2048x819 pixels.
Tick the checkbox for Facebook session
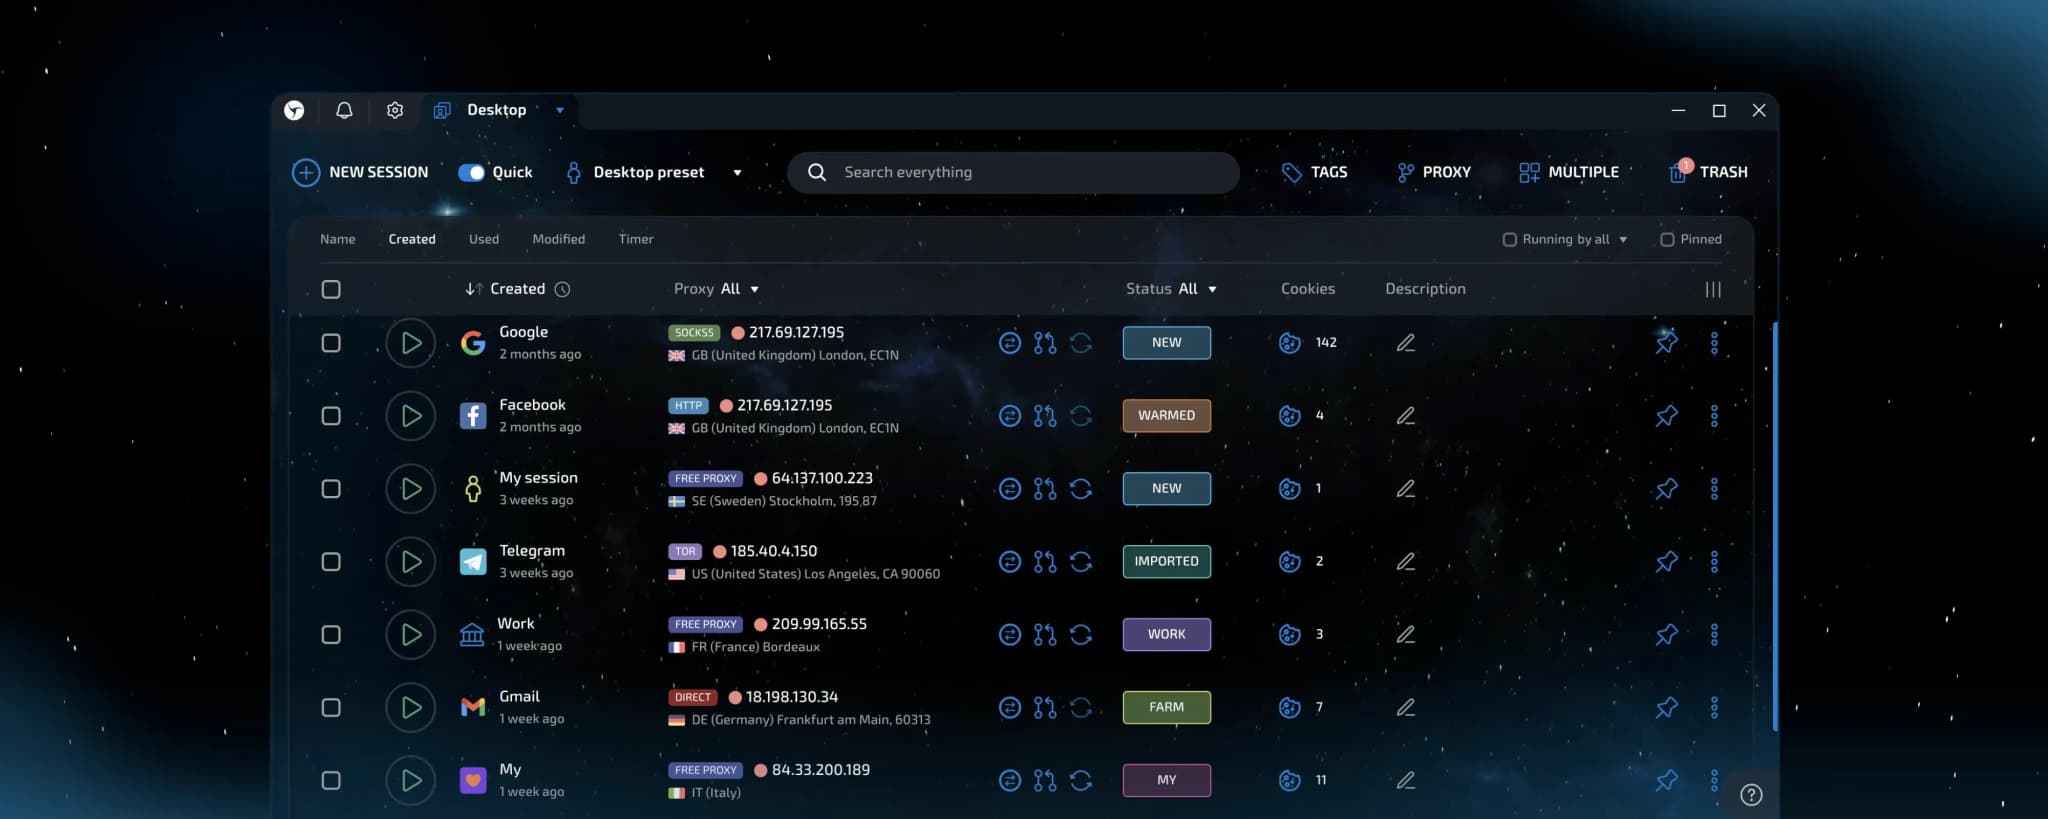tap(331, 416)
